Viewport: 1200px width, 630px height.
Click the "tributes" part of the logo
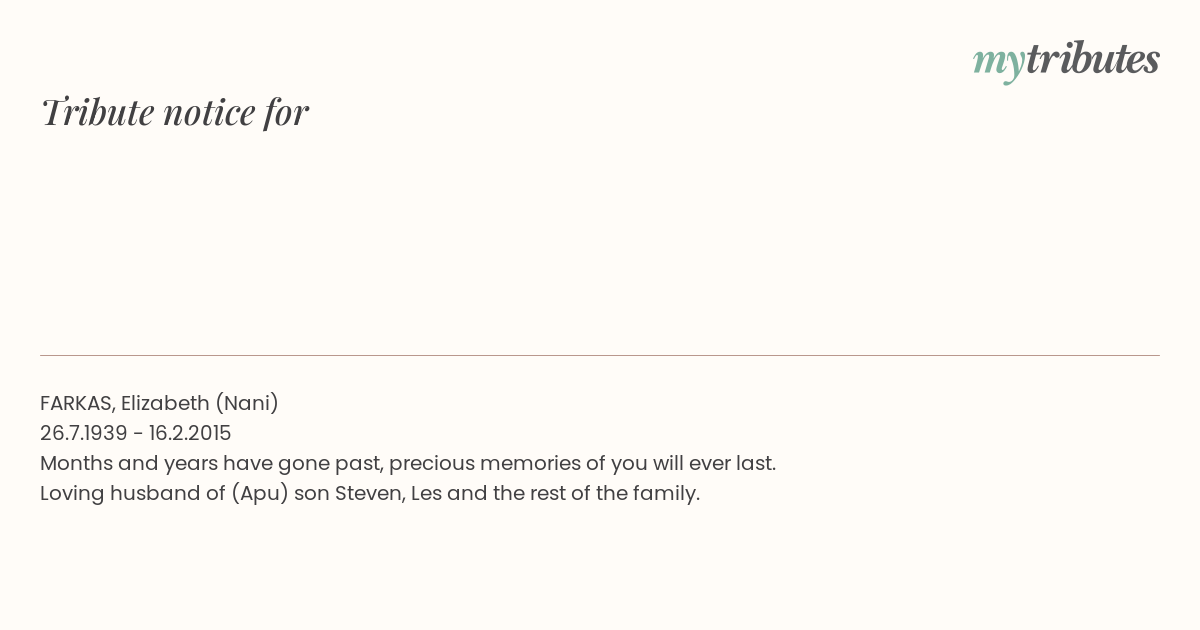[1093, 60]
